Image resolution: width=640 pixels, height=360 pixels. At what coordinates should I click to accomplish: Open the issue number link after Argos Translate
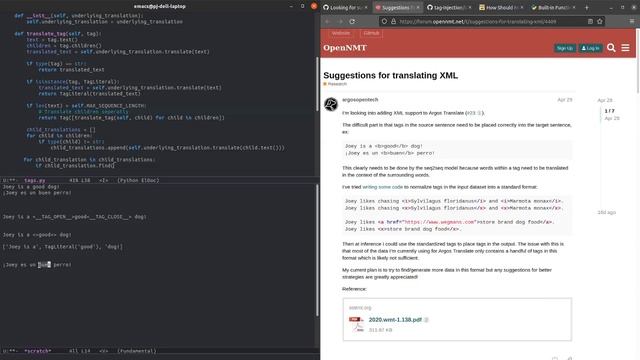pos(474,113)
